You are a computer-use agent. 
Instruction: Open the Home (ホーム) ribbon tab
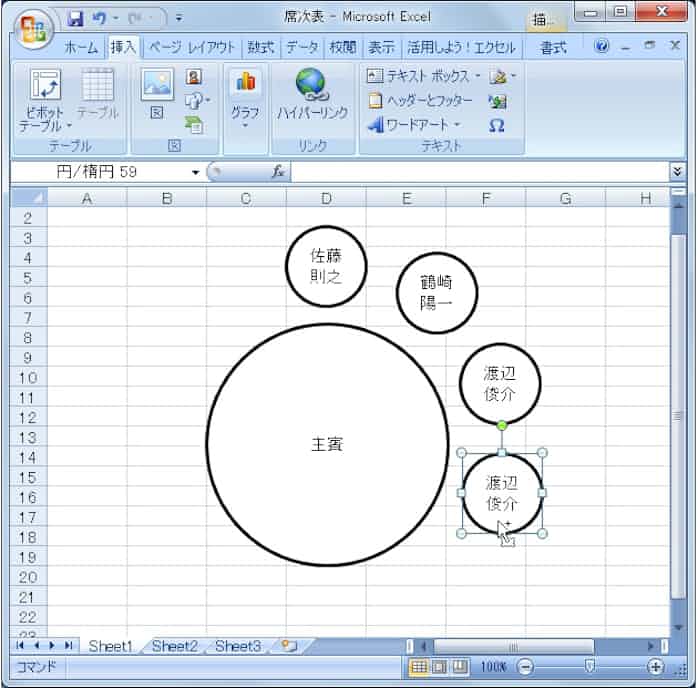(x=81, y=47)
